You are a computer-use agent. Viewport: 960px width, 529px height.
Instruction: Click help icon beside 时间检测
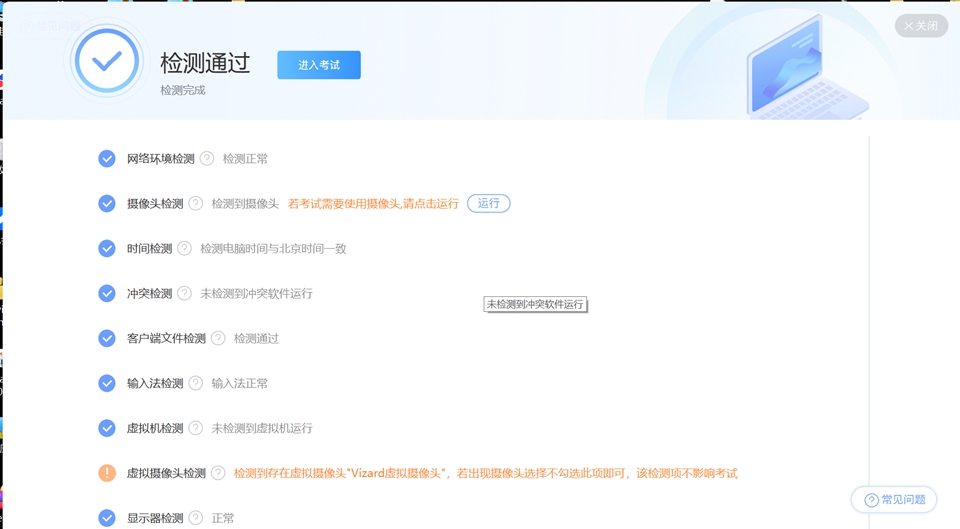click(x=184, y=248)
